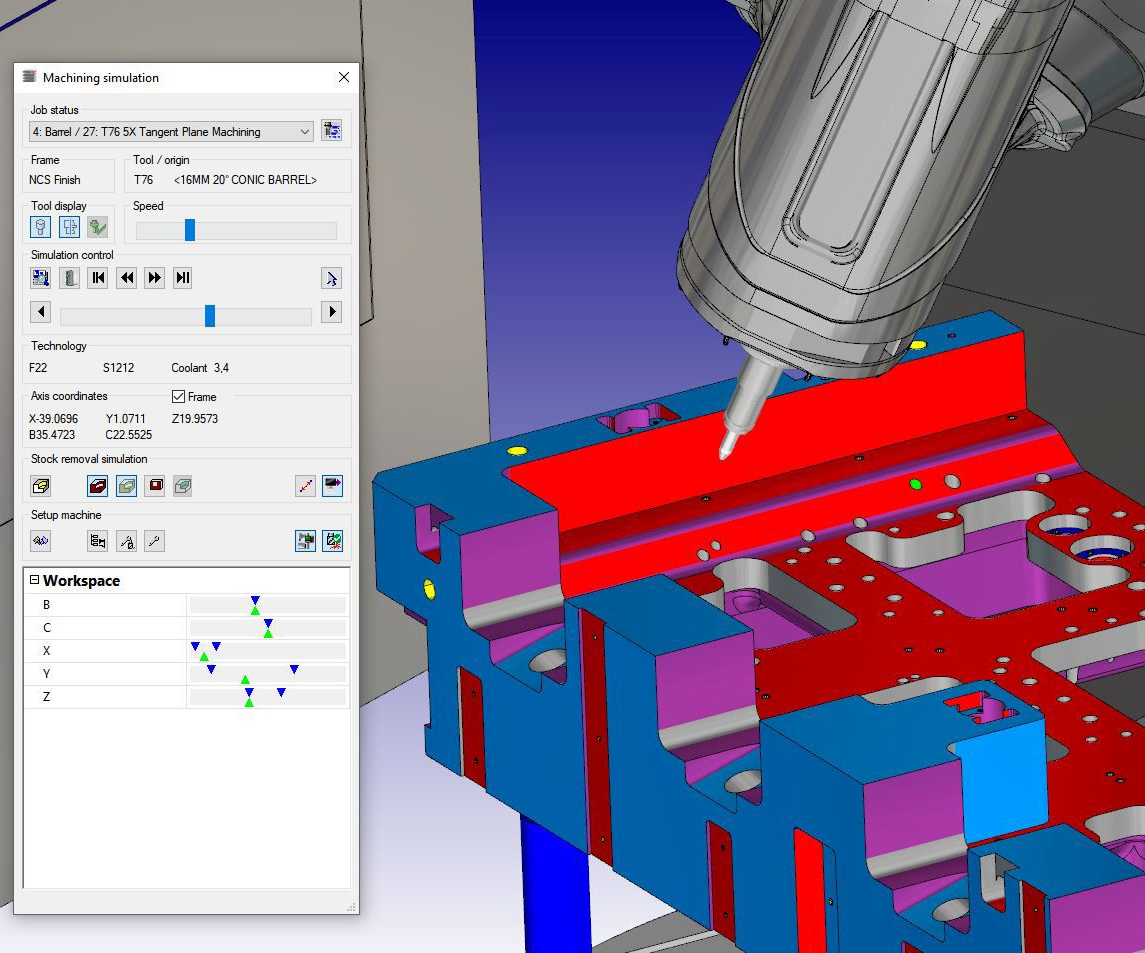
Task: Click the tool-lock Setup machine icon
Action: coord(126,541)
